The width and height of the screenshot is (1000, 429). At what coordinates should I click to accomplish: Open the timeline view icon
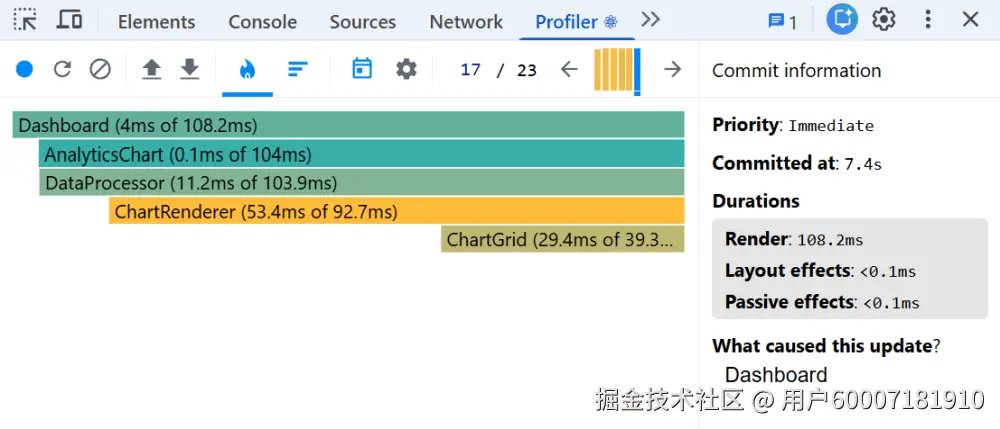(x=362, y=69)
